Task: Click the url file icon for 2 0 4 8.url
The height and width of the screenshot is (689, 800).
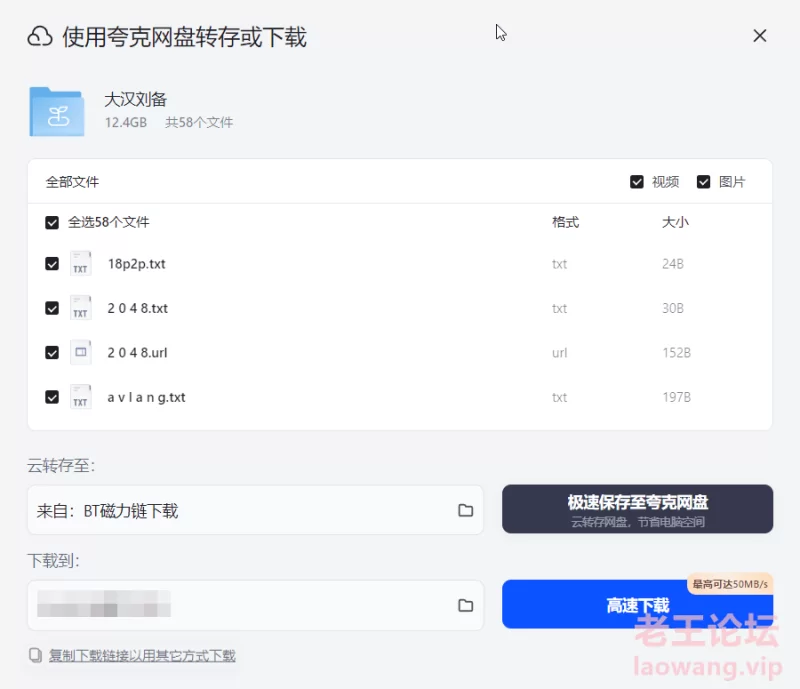Action: click(81, 353)
